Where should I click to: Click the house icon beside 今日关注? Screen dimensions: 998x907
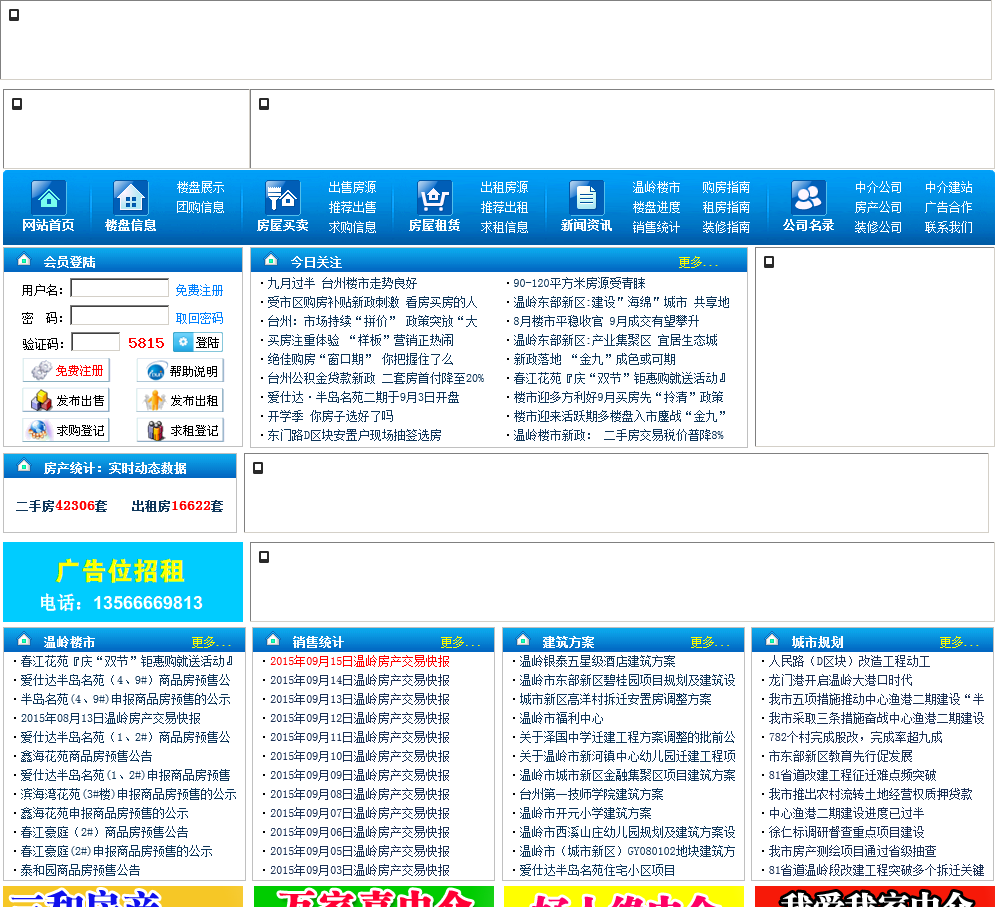(271, 260)
